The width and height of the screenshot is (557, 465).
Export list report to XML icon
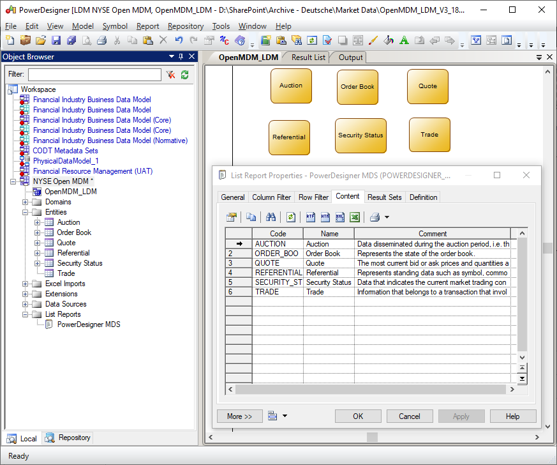[340, 217]
